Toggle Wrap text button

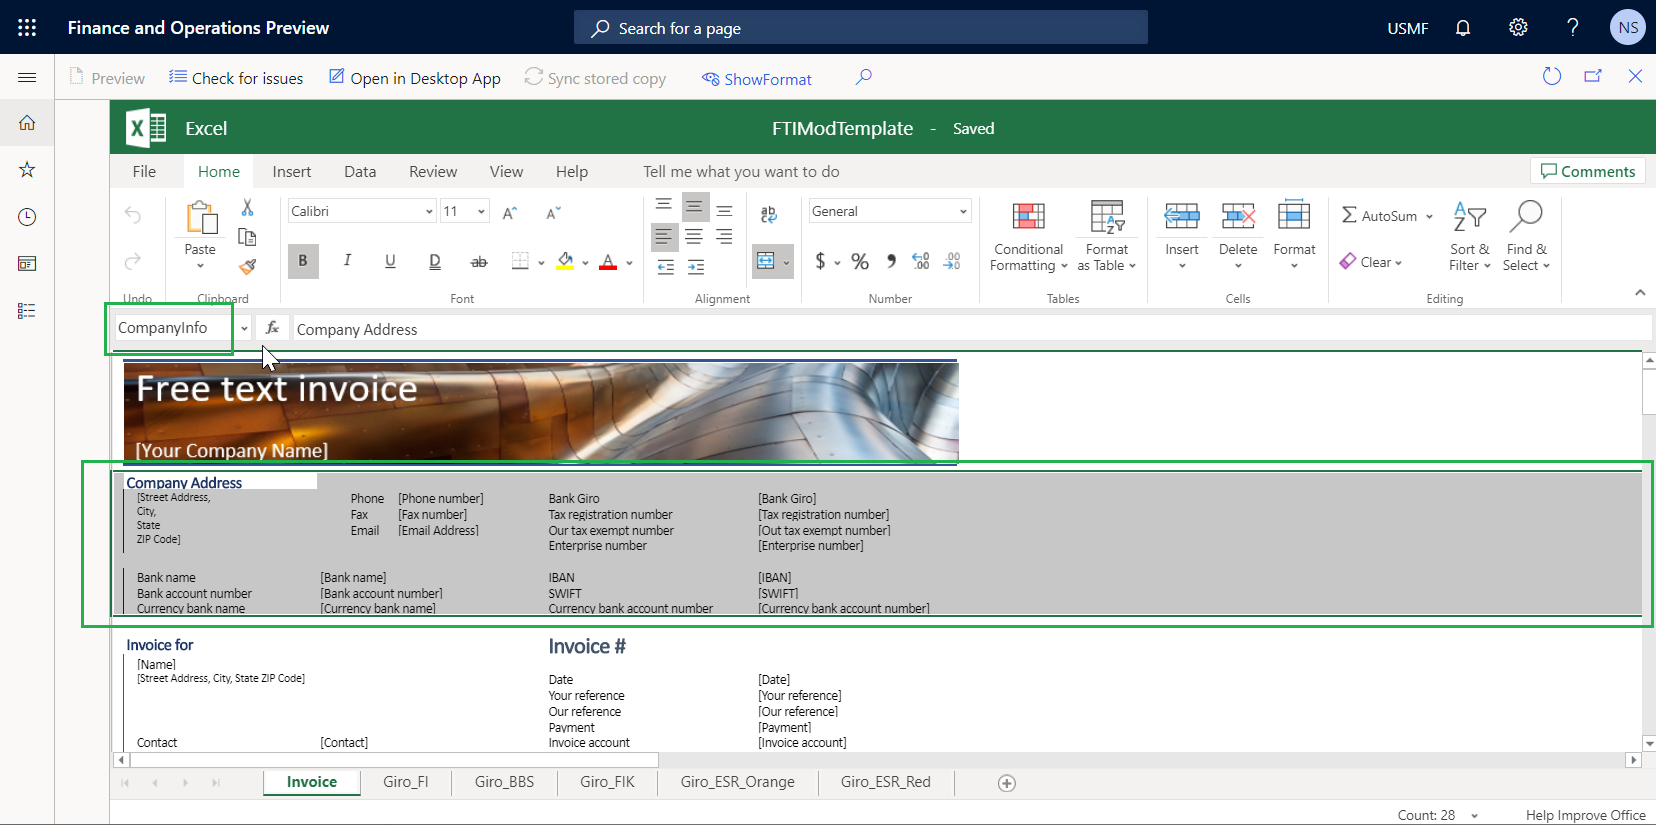[768, 214]
